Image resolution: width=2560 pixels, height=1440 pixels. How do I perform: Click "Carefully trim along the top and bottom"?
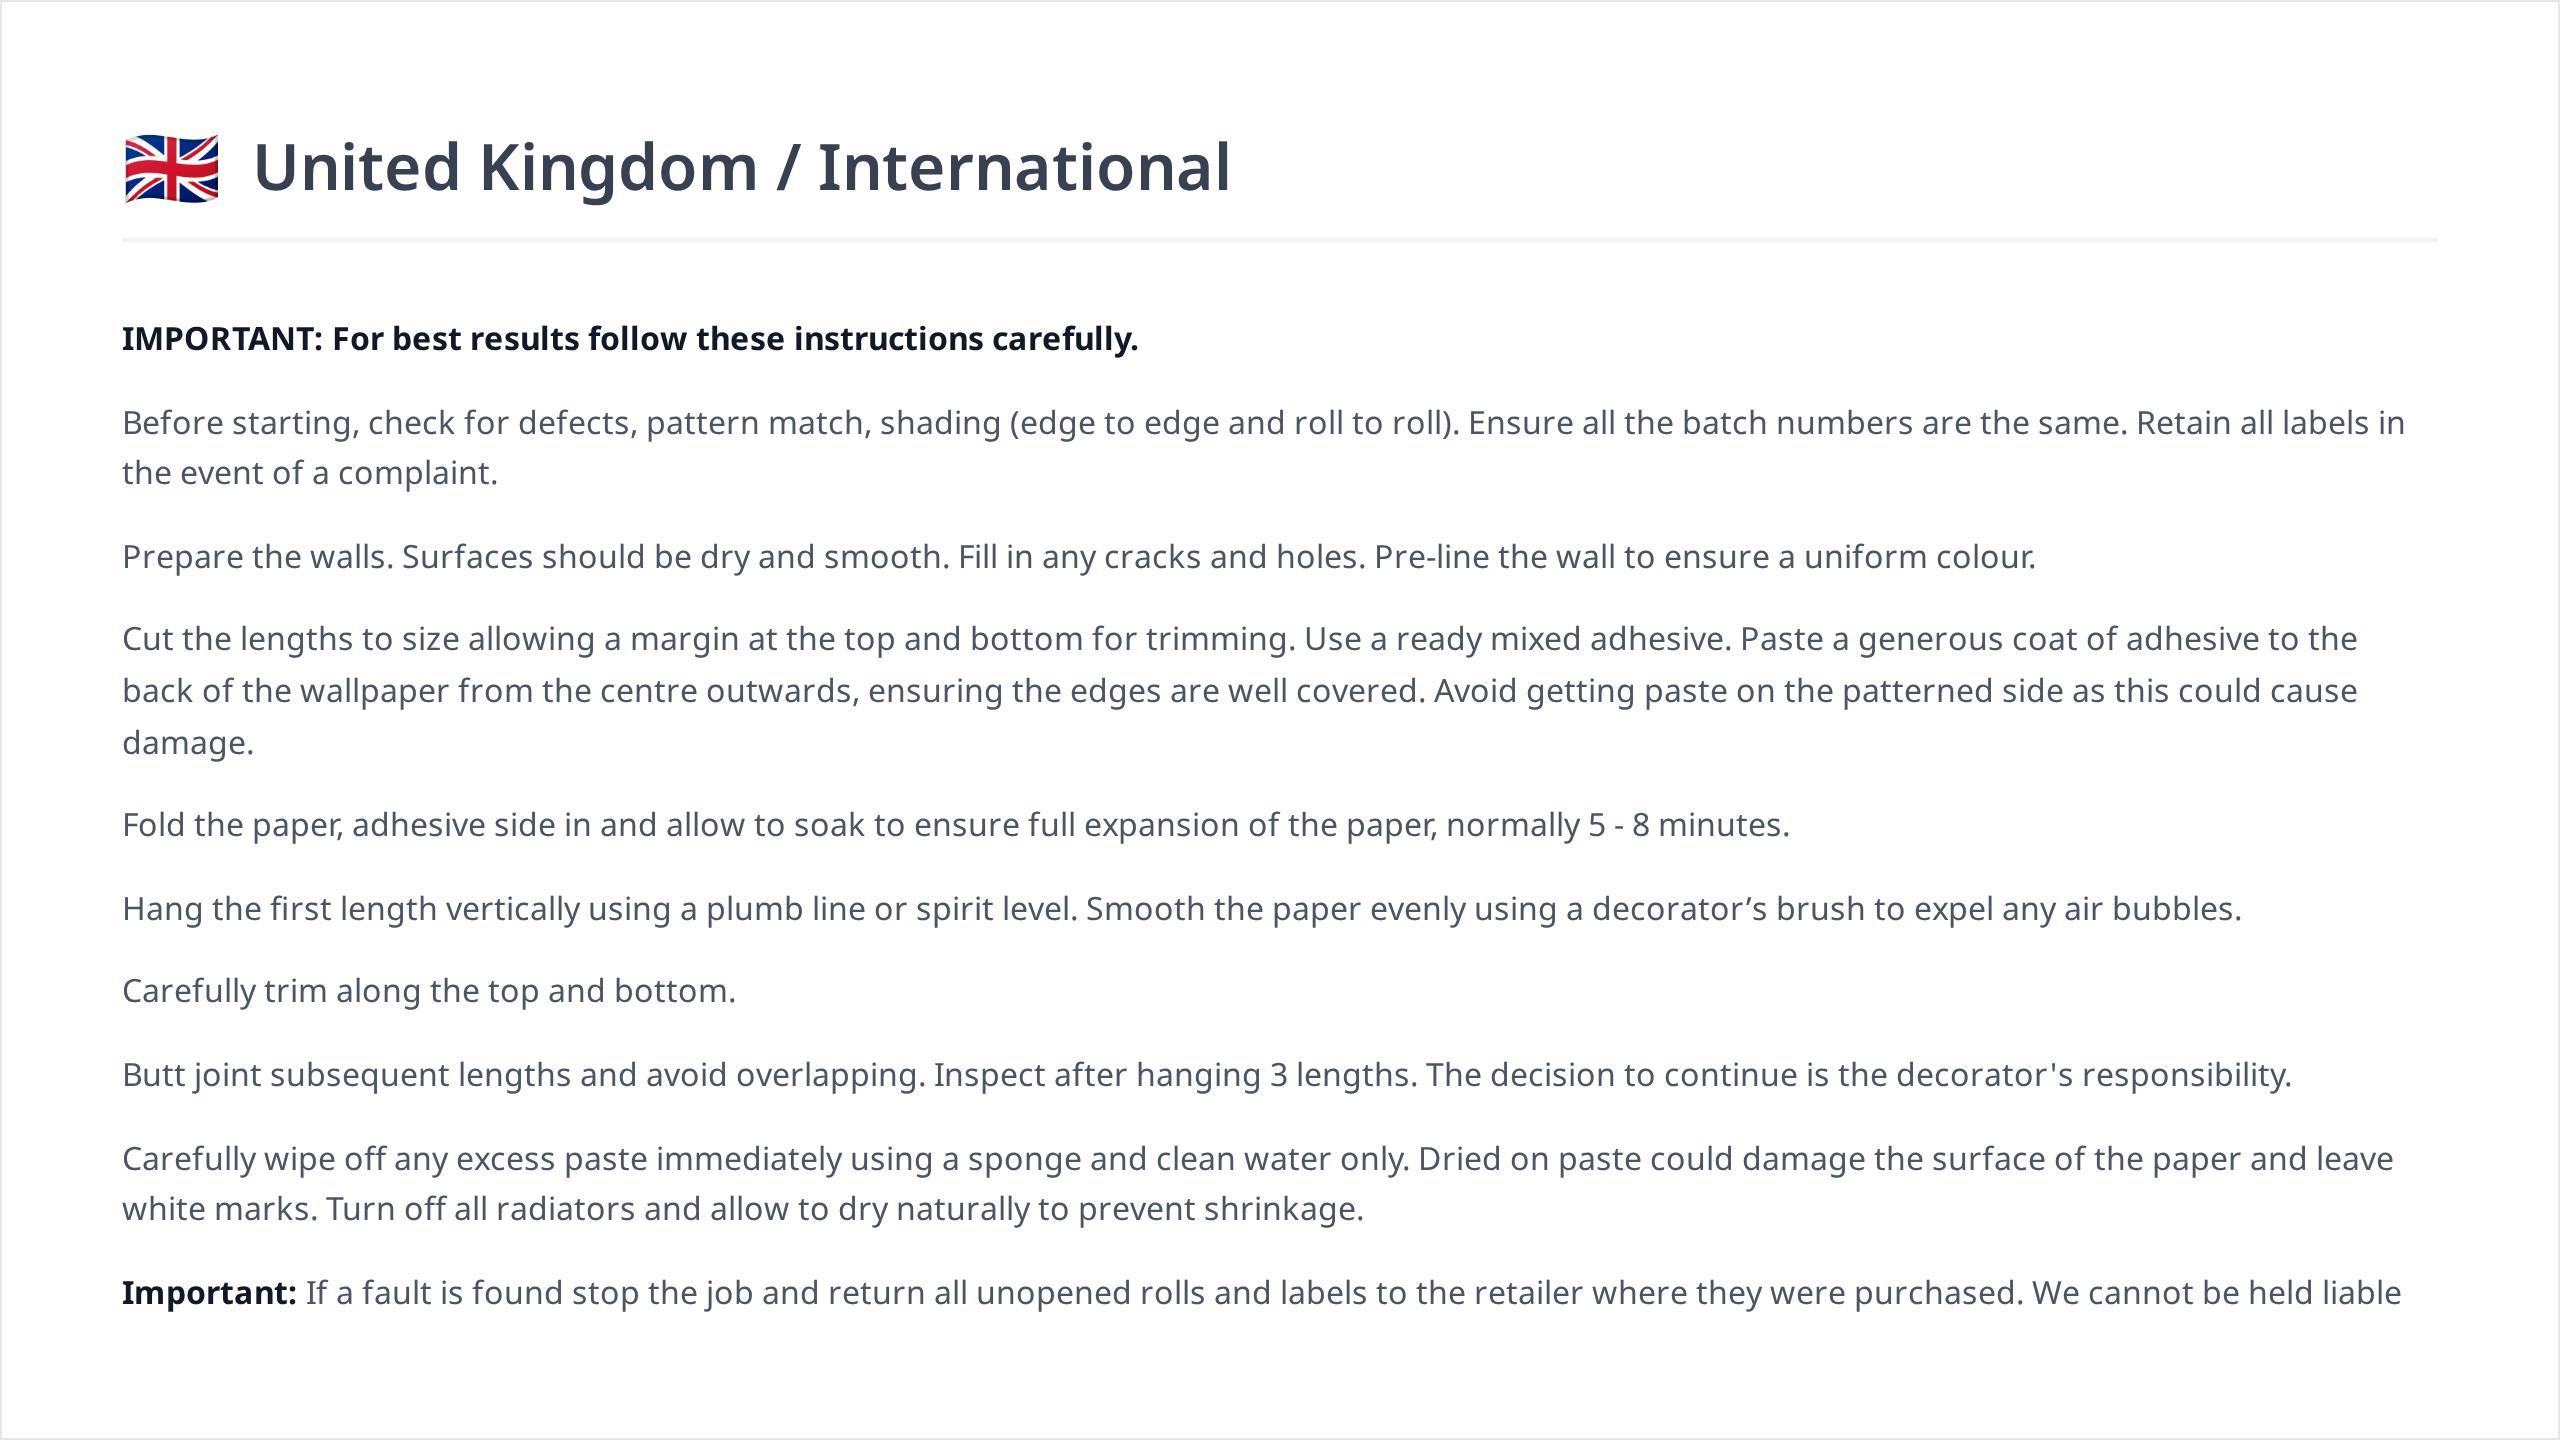click(428, 992)
